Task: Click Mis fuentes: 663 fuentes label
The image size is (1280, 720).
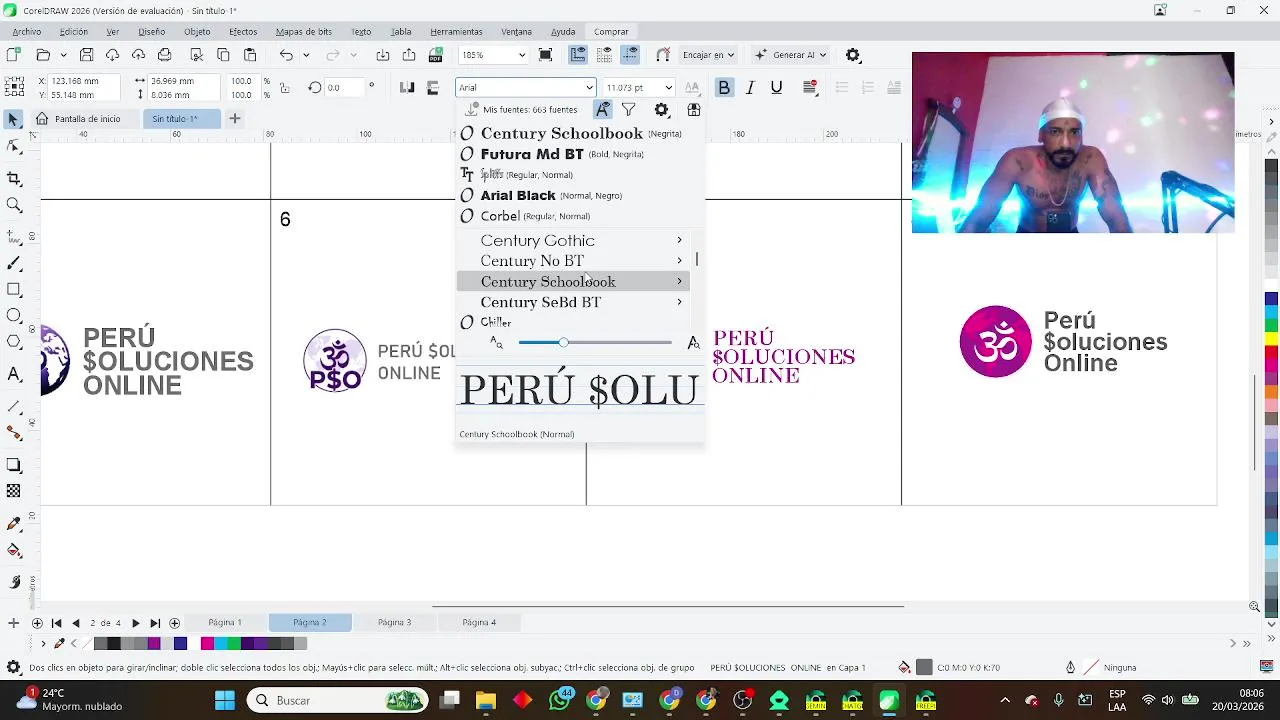Action: point(529,110)
